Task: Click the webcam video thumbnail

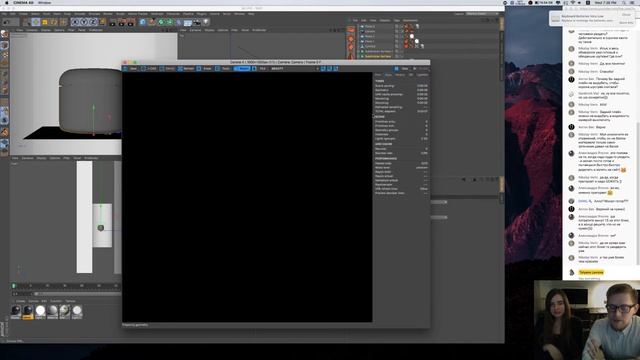Action: tap(587, 320)
